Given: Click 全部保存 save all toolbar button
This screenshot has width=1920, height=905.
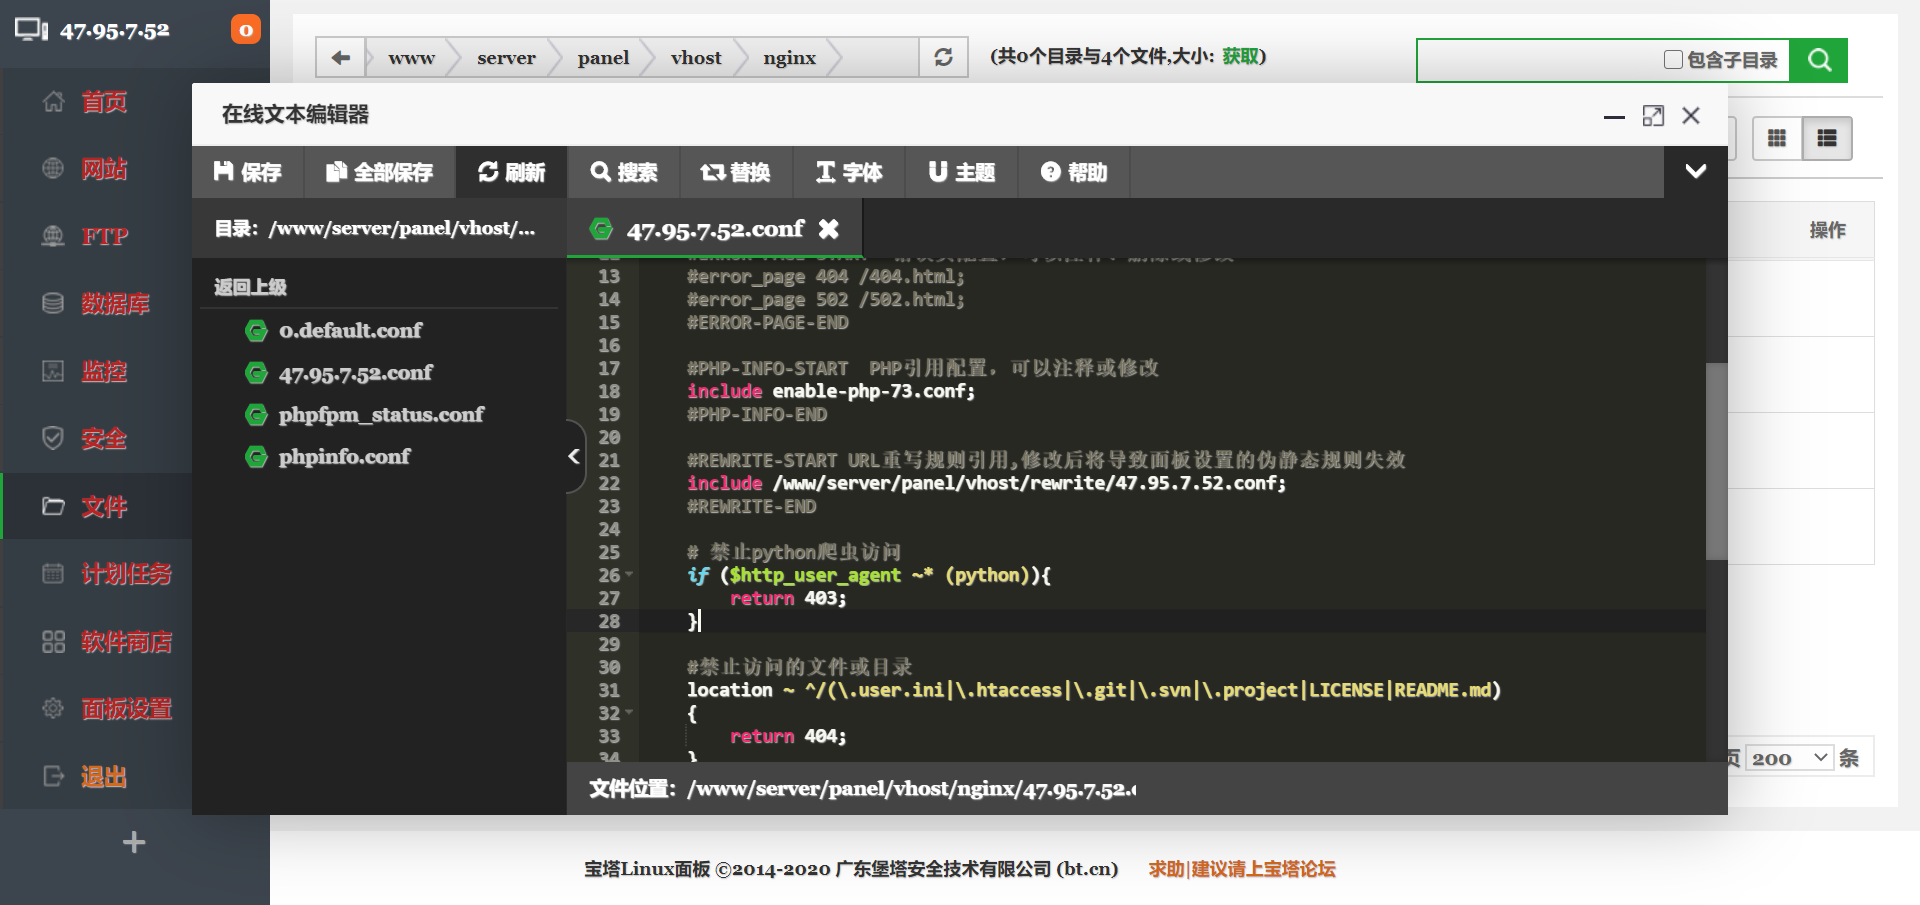Looking at the screenshot, I should 380,172.
